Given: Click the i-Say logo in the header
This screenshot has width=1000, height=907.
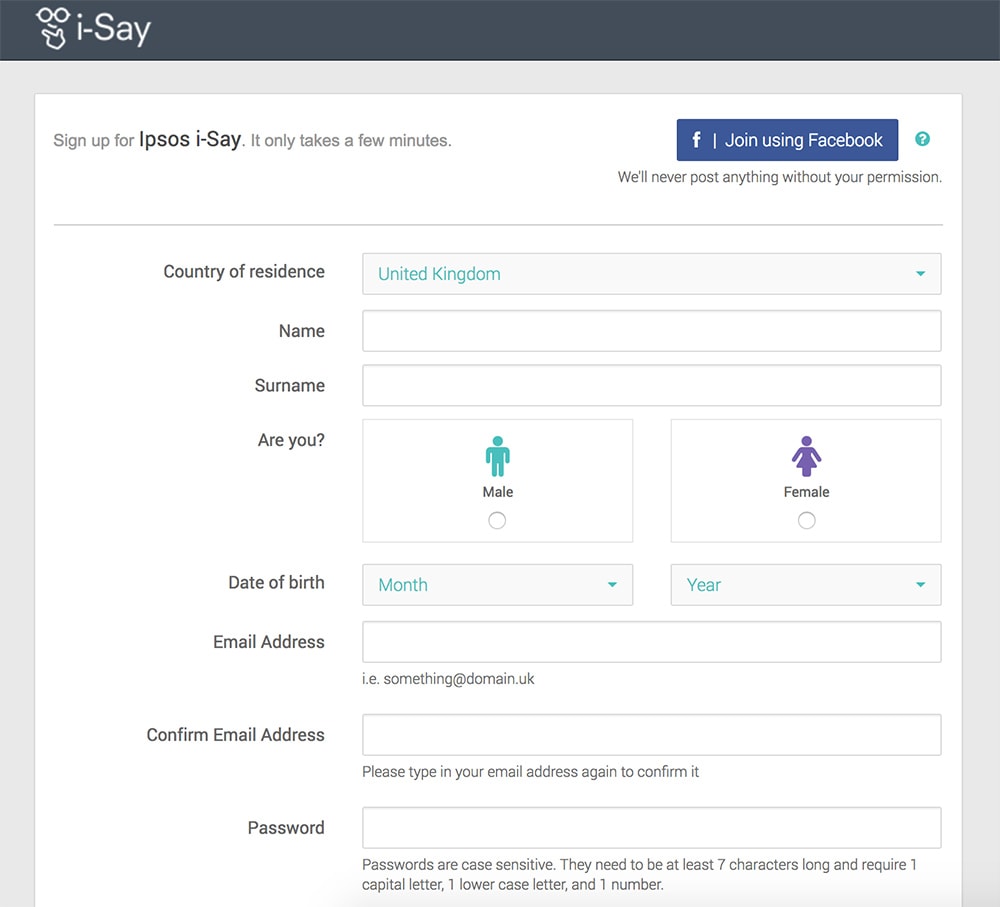Looking at the screenshot, I should pyautogui.click(x=93, y=28).
